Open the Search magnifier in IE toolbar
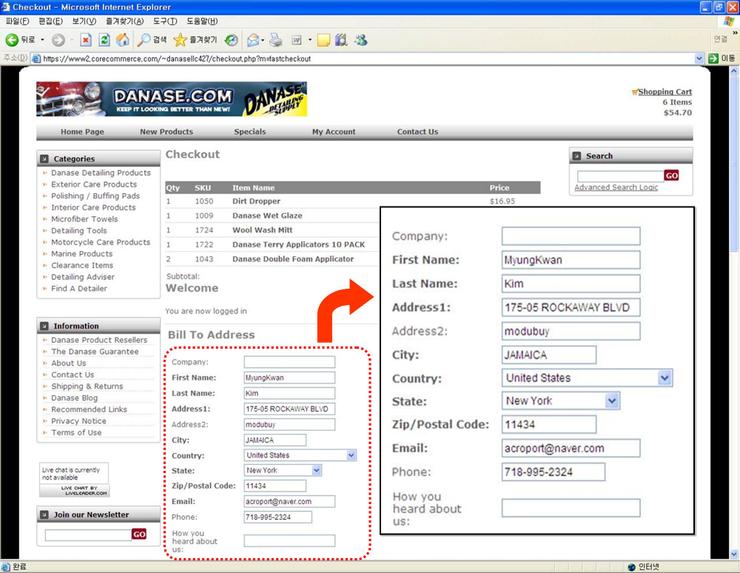Screen dimensions: 740x573 pyautogui.click(x=143, y=40)
